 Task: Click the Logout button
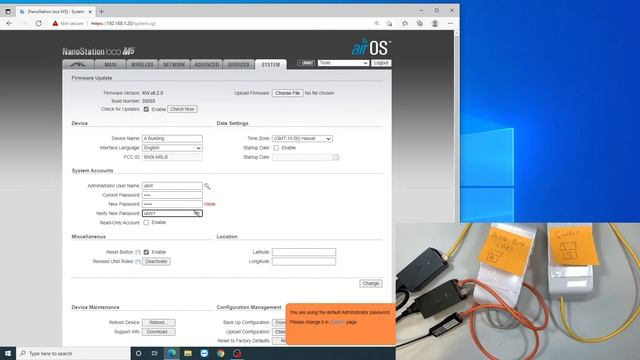click(x=381, y=63)
